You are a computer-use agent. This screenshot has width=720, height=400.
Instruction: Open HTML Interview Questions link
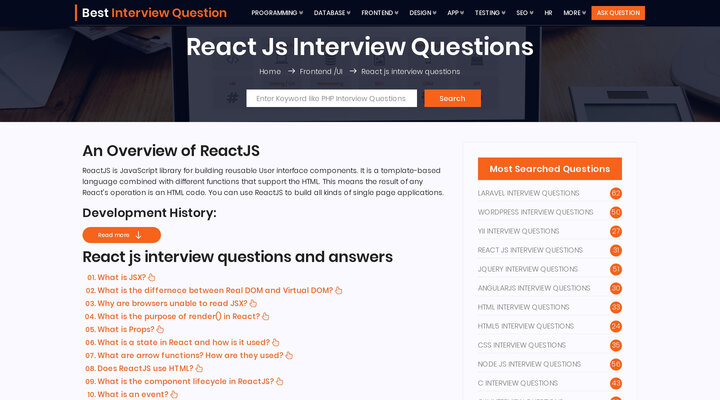click(523, 307)
